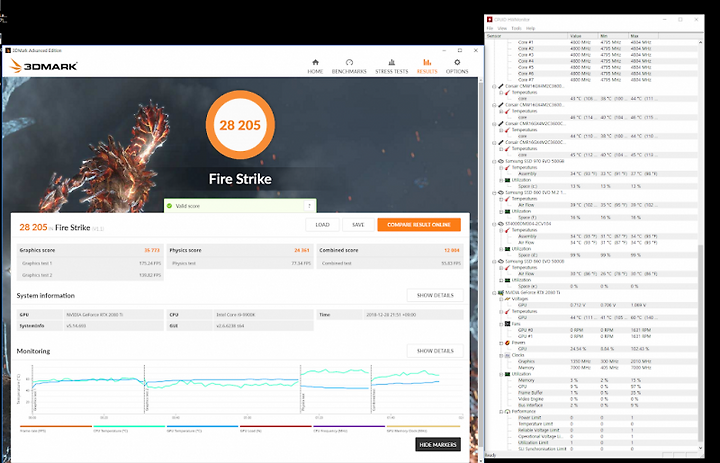Image resolution: width=720 pixels, height=463 pixels.
Task: Click the GPU Clocks category icon
Action: 507,355
